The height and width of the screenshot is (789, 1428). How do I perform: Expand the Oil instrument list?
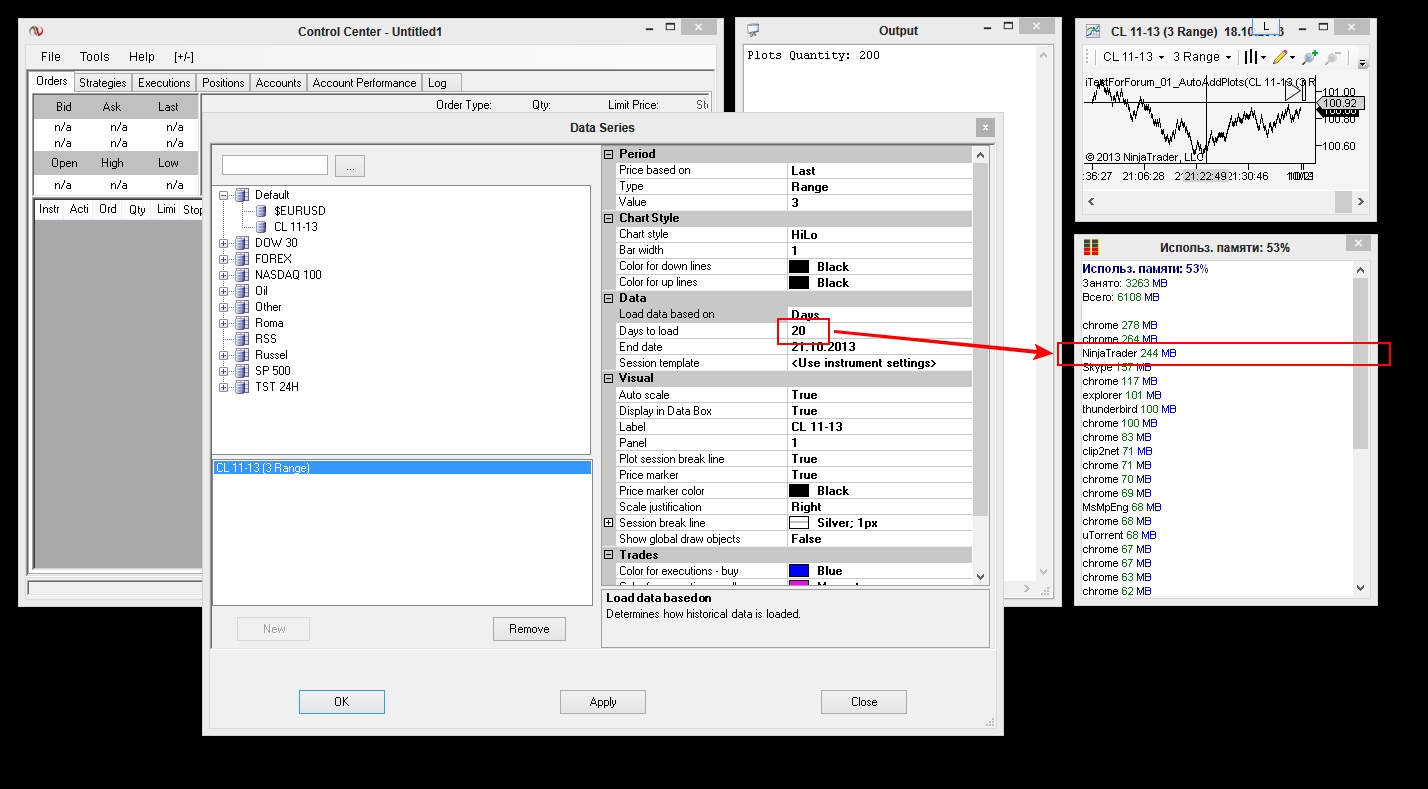pyautogui.click(x=225, y=291)
